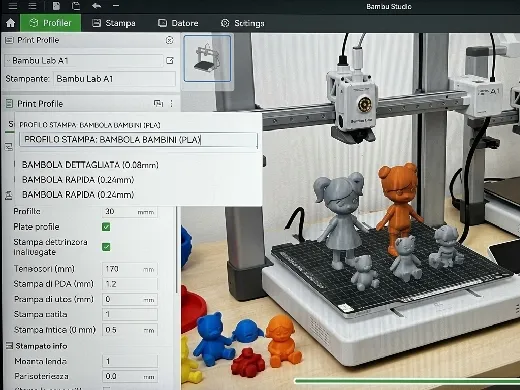Click the panel icon left of the first Print Profile title

[x=9, y=40]
